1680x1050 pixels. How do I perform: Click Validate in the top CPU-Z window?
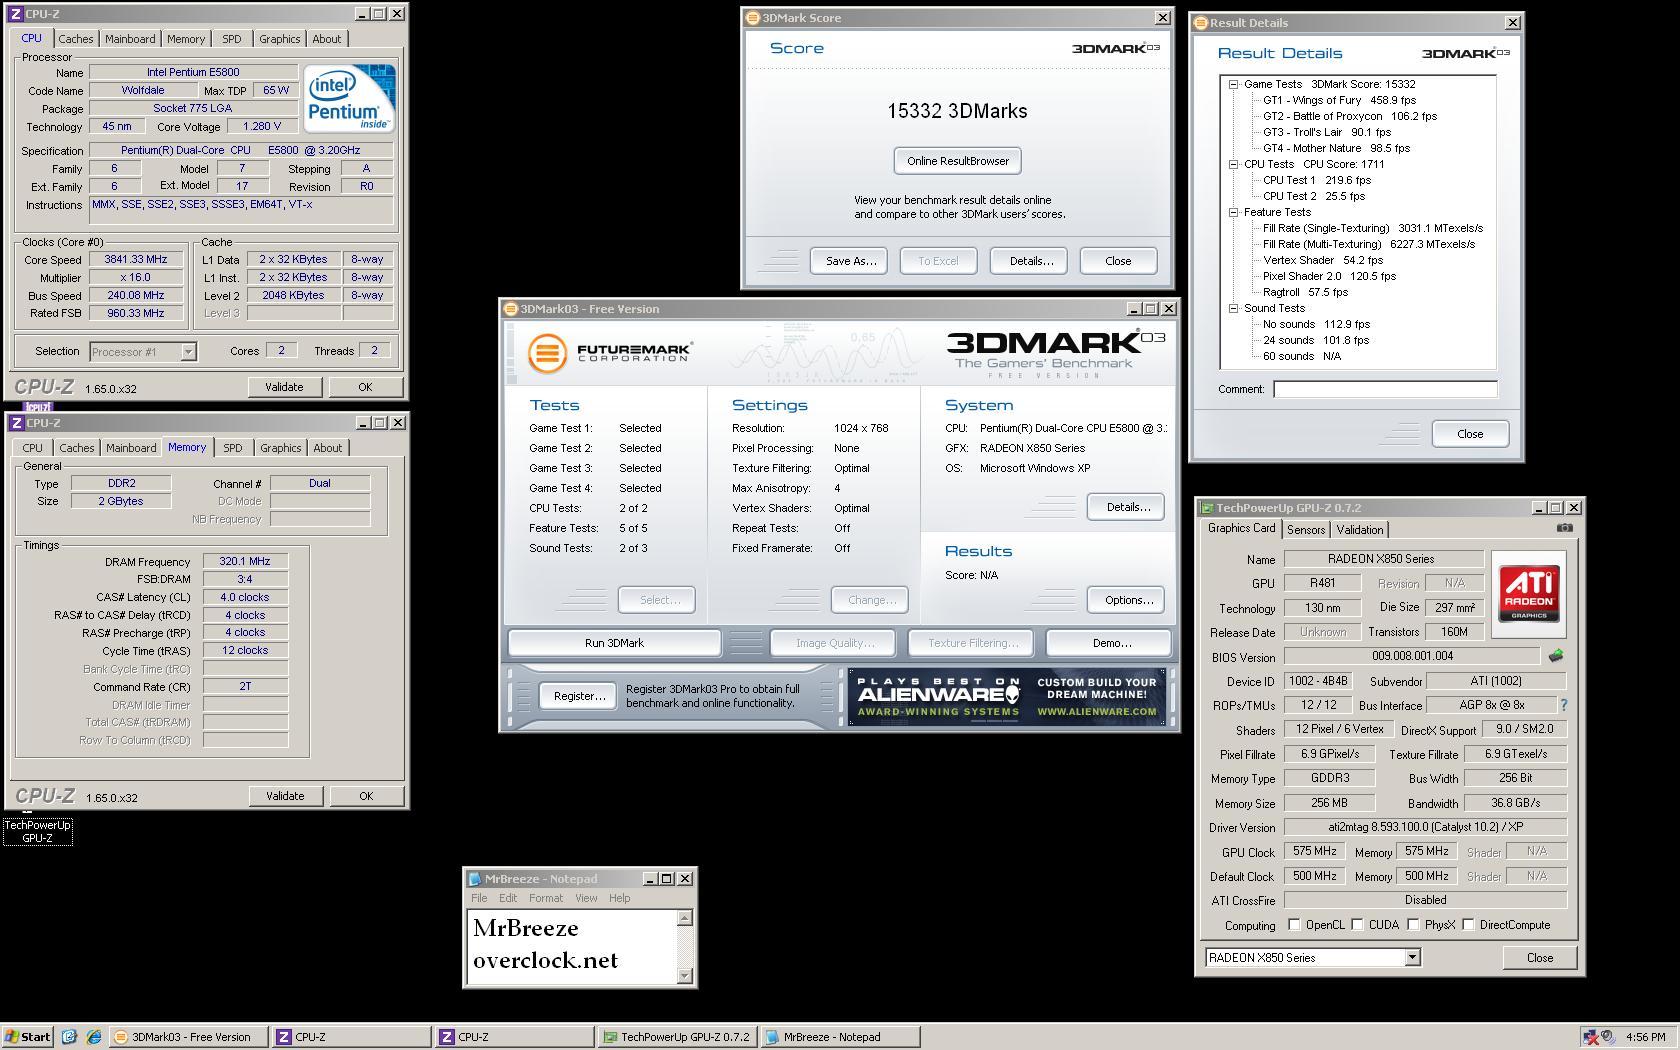pyautogui.click(x=284, y=387)
